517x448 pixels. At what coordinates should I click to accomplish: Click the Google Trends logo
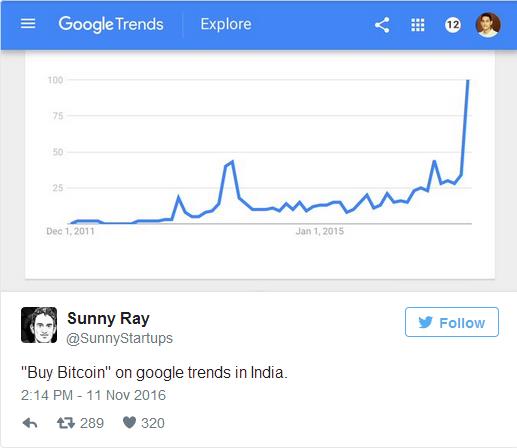pos(111,24)
